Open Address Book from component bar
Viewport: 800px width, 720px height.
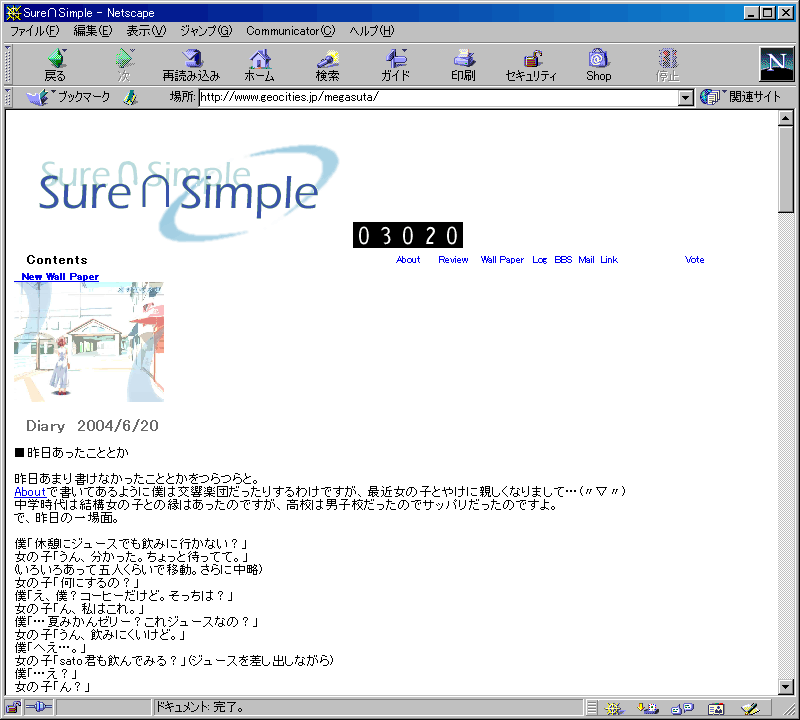pos(716,708)
